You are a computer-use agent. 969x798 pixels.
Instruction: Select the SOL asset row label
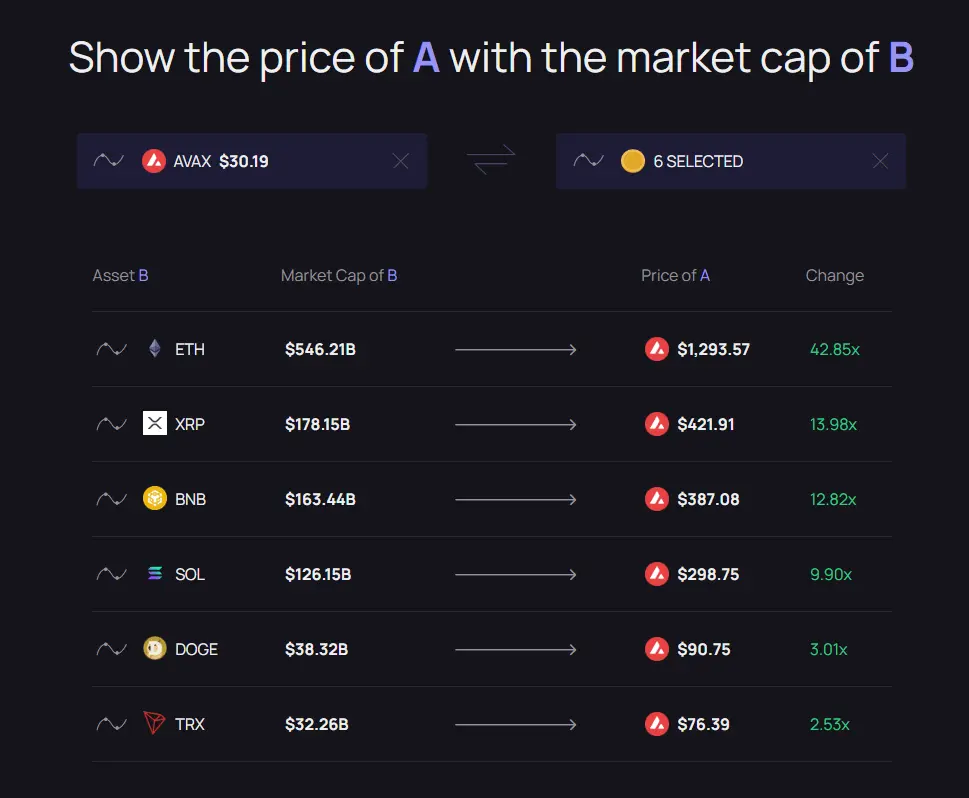point(190,574)
